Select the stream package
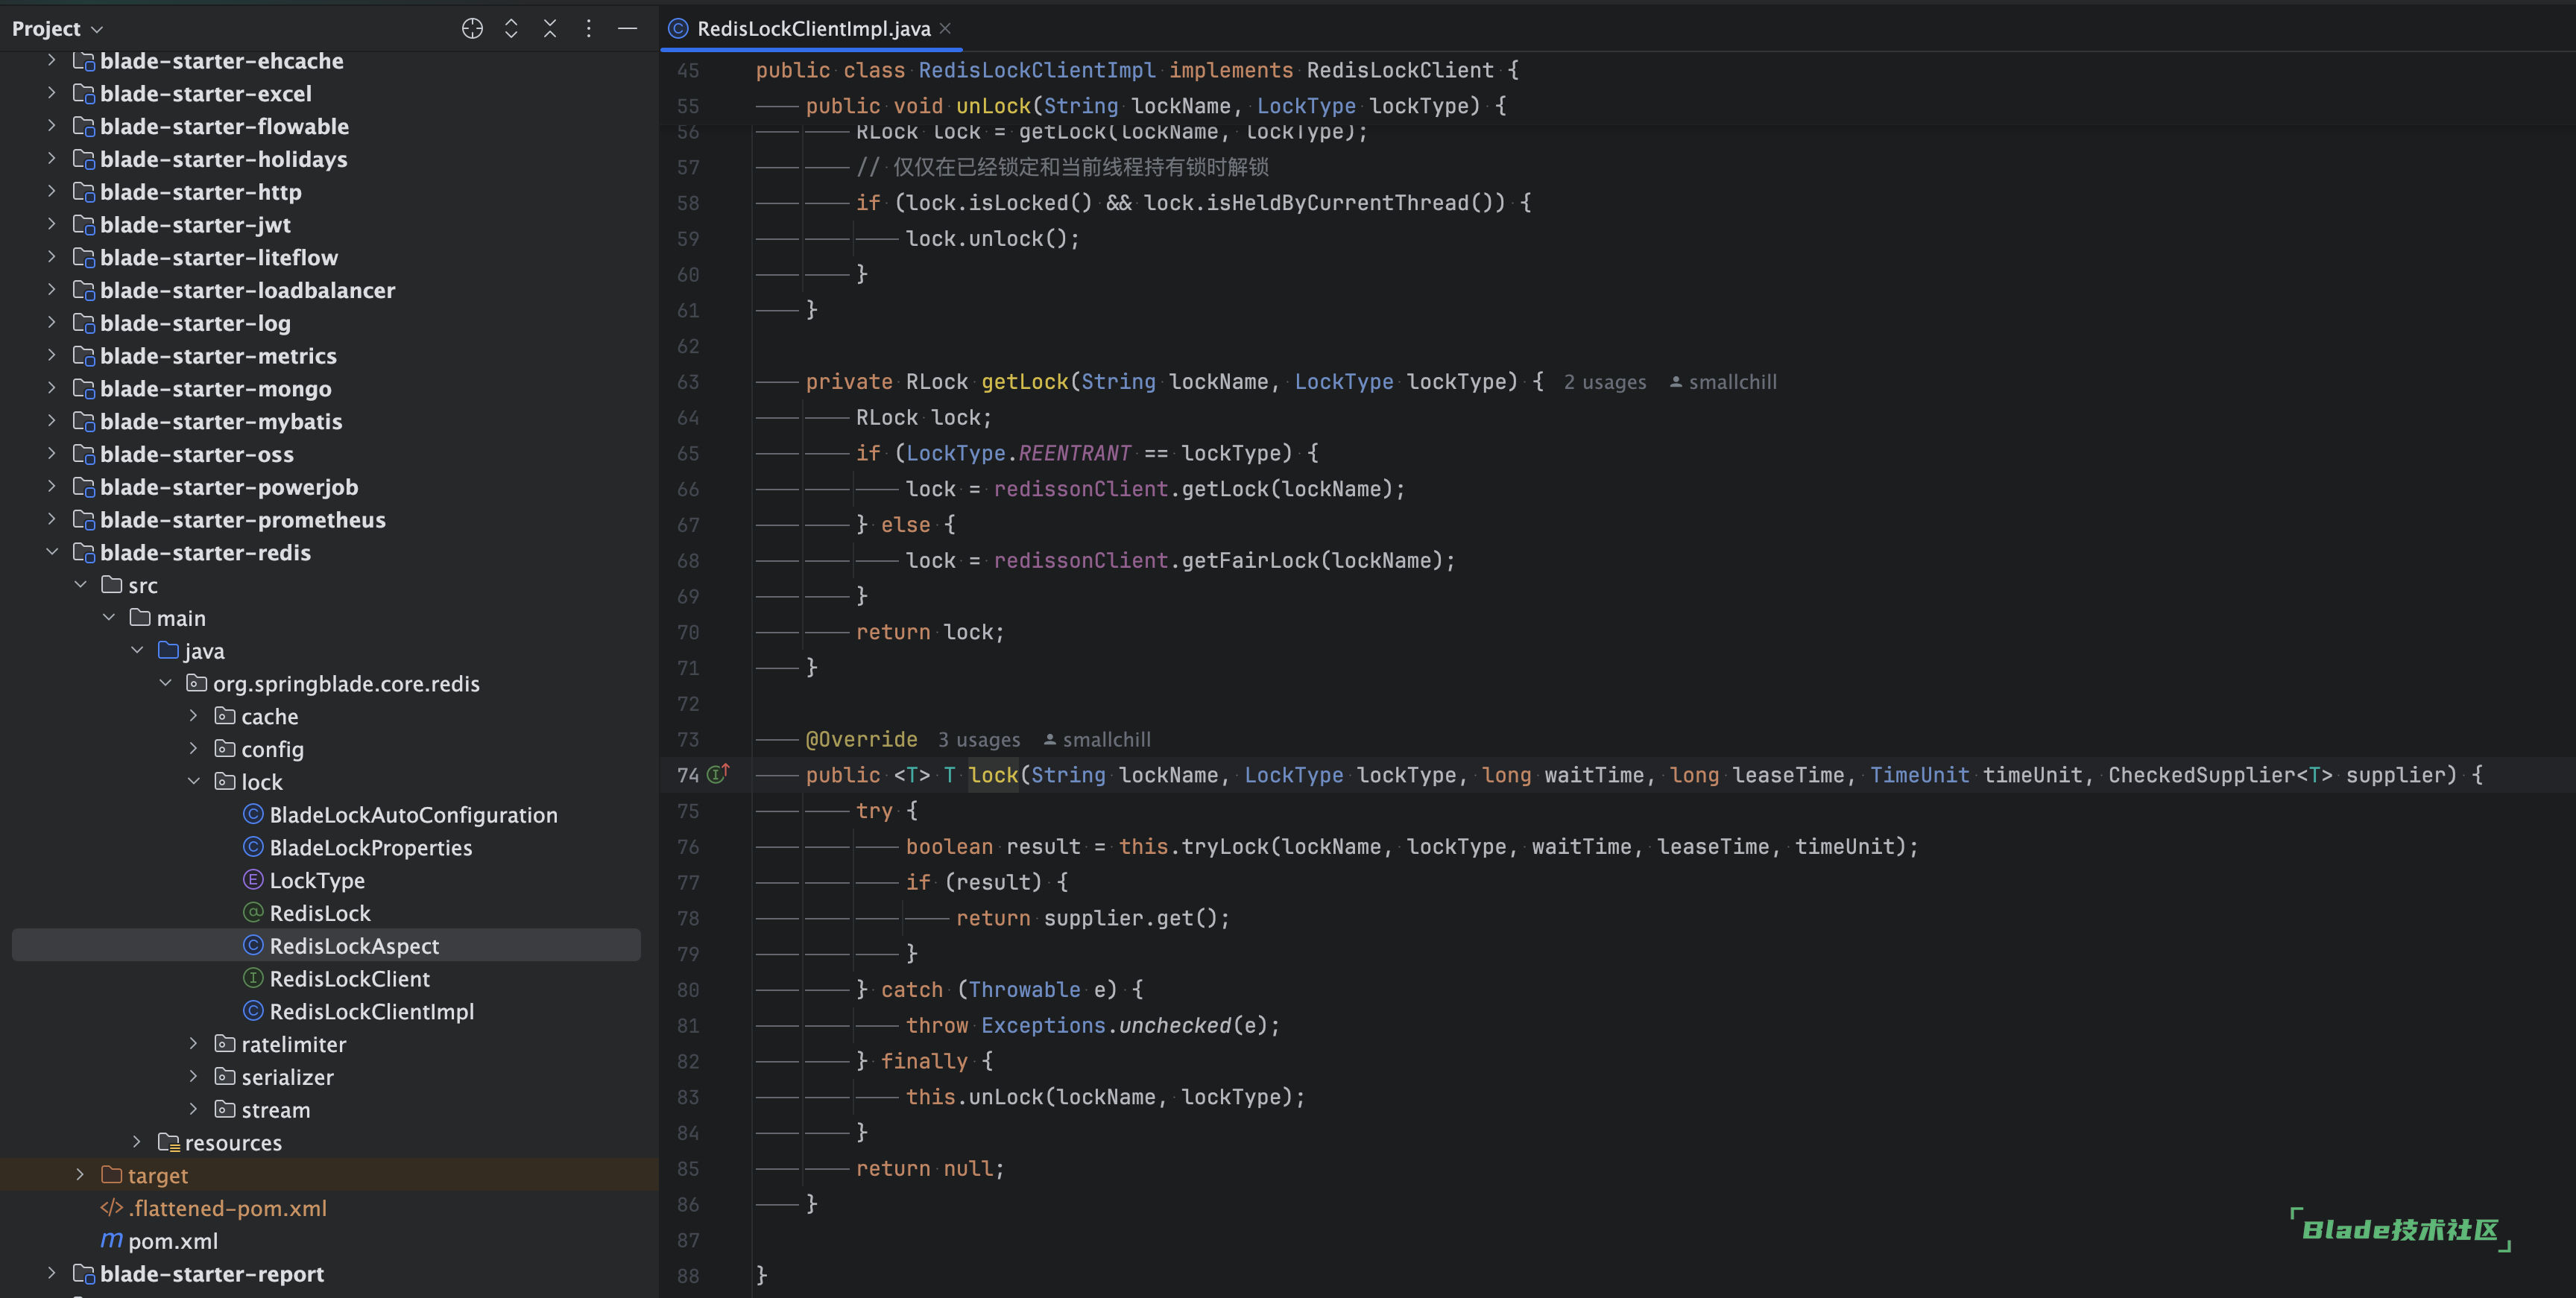The width and height of the screenshot is (2576, 1298). [x=275, y=1110]
